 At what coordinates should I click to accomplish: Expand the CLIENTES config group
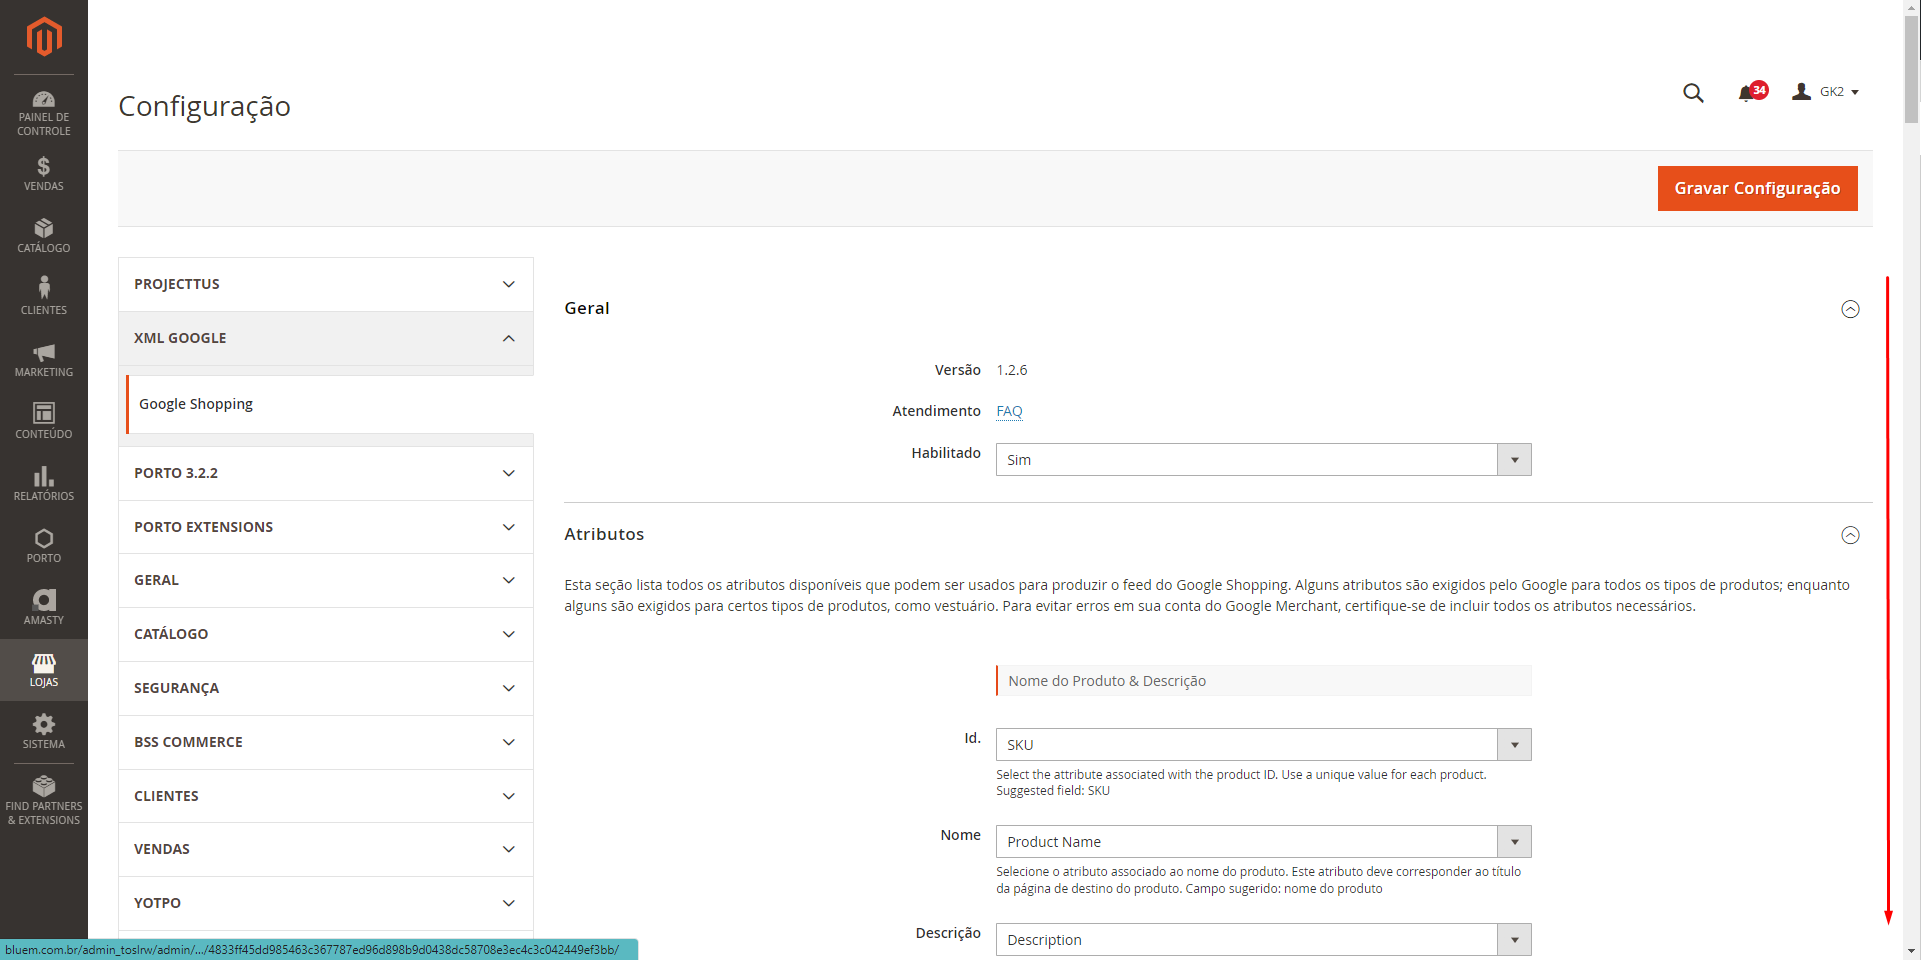coord(326,796)
